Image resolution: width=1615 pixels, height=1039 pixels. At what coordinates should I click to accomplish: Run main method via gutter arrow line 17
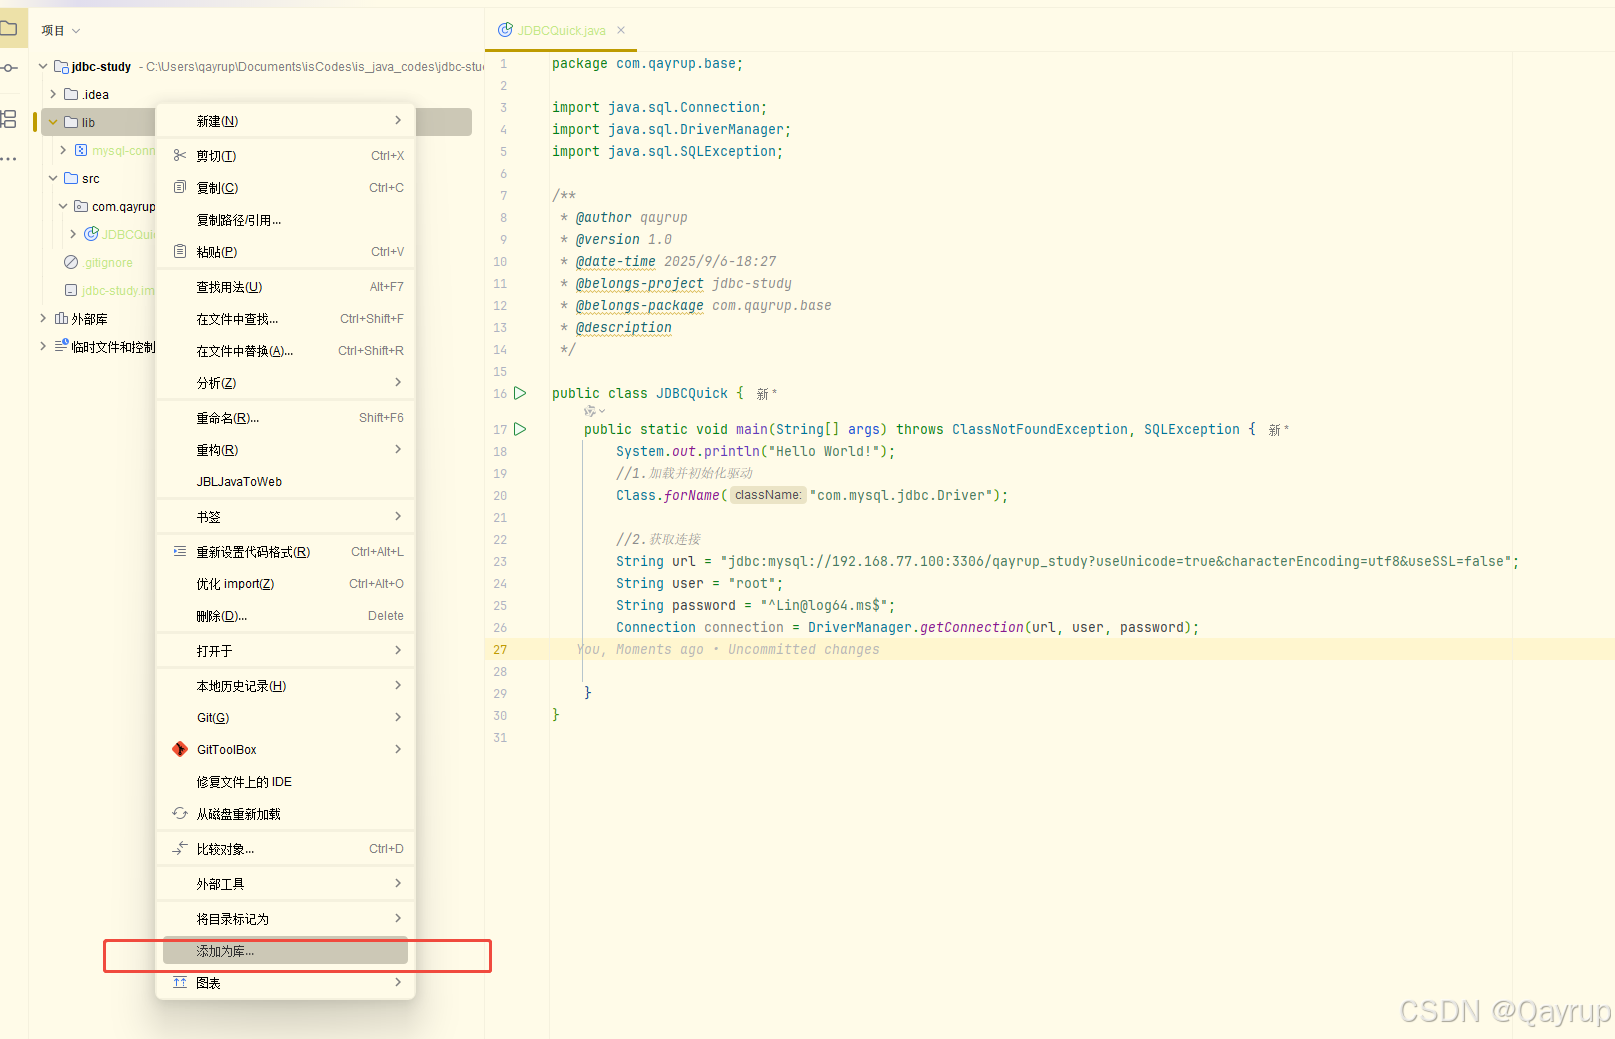click(520, 429)
